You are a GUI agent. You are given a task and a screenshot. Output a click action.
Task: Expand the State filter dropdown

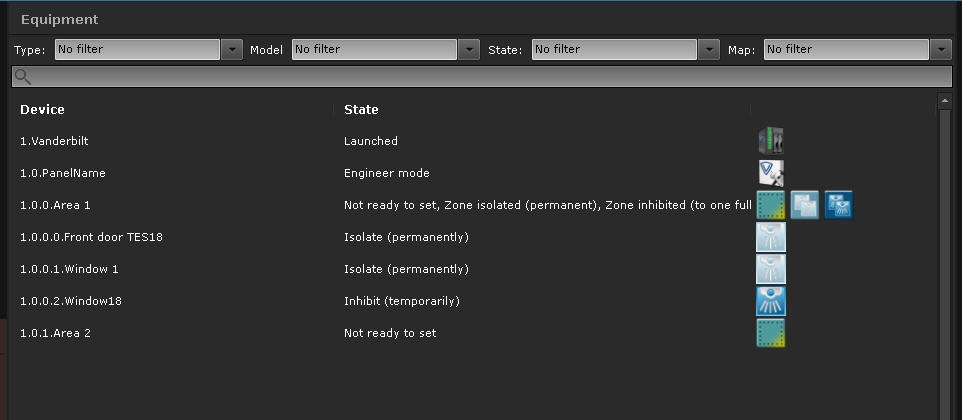(x=709, y=49)
